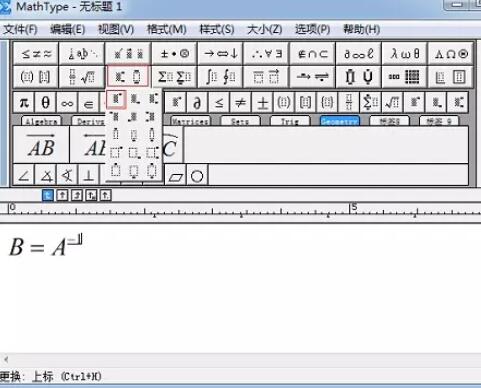
Task: Insert pi symbol from small bar
Action: 24,102
